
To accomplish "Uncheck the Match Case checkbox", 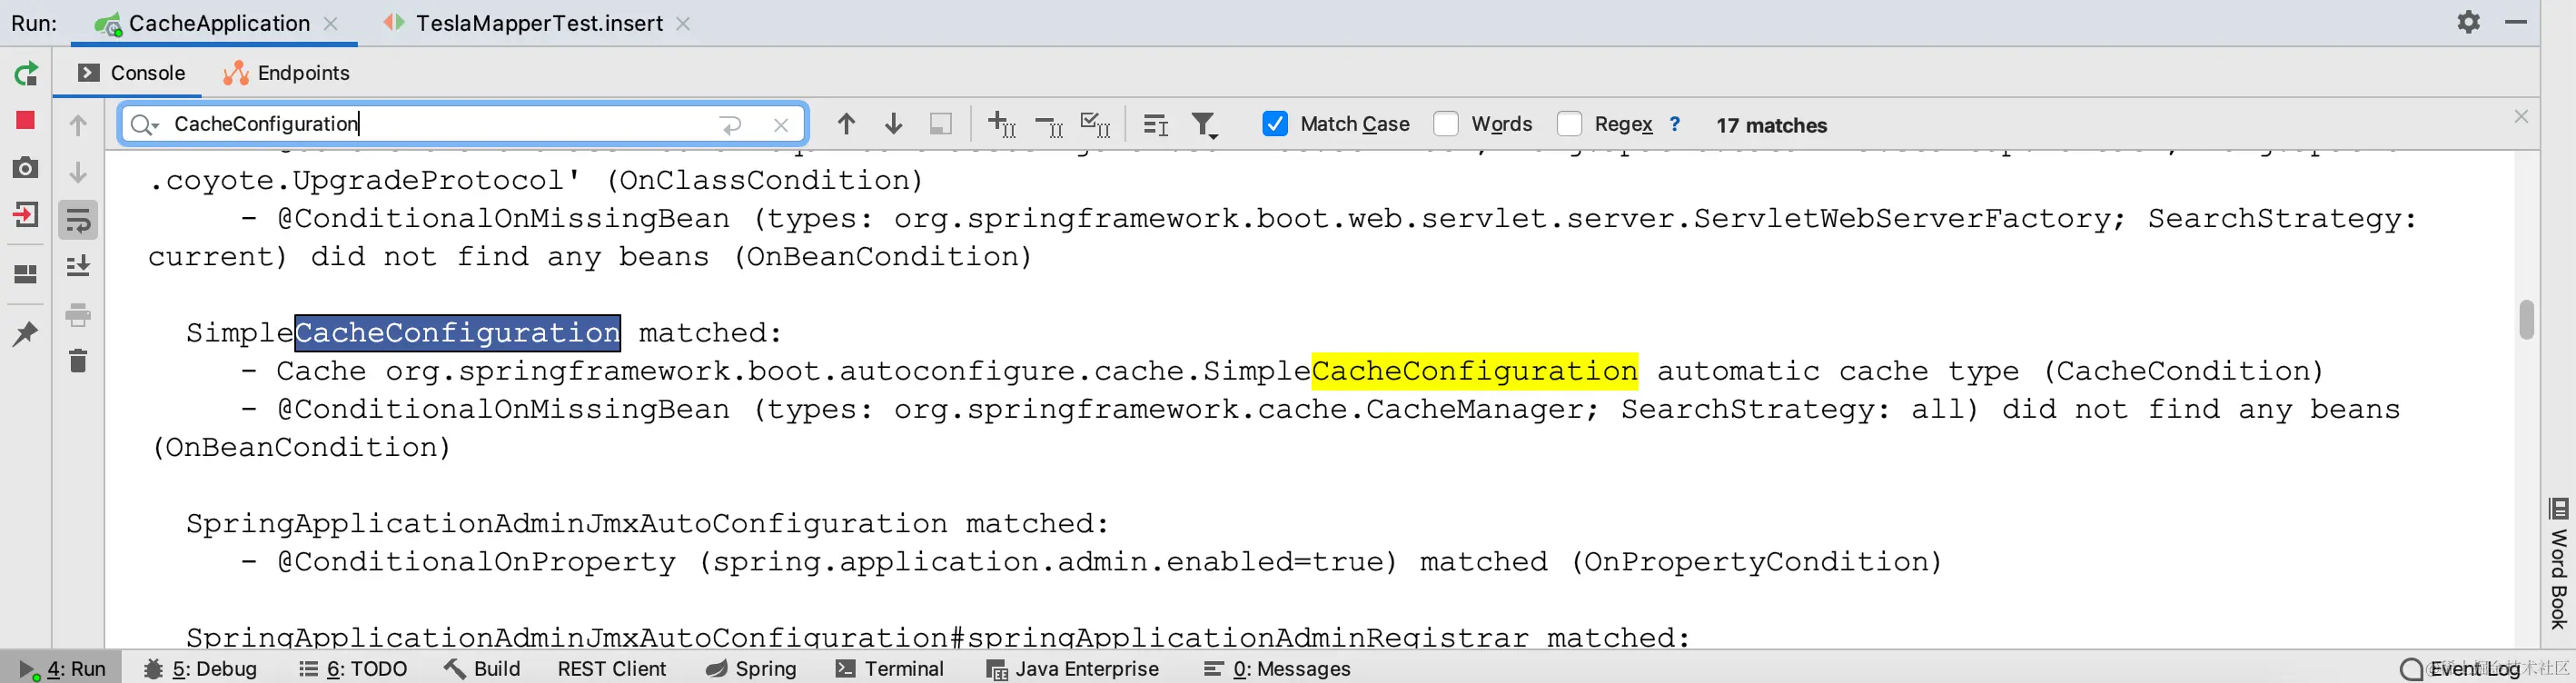I will 1275,124.
